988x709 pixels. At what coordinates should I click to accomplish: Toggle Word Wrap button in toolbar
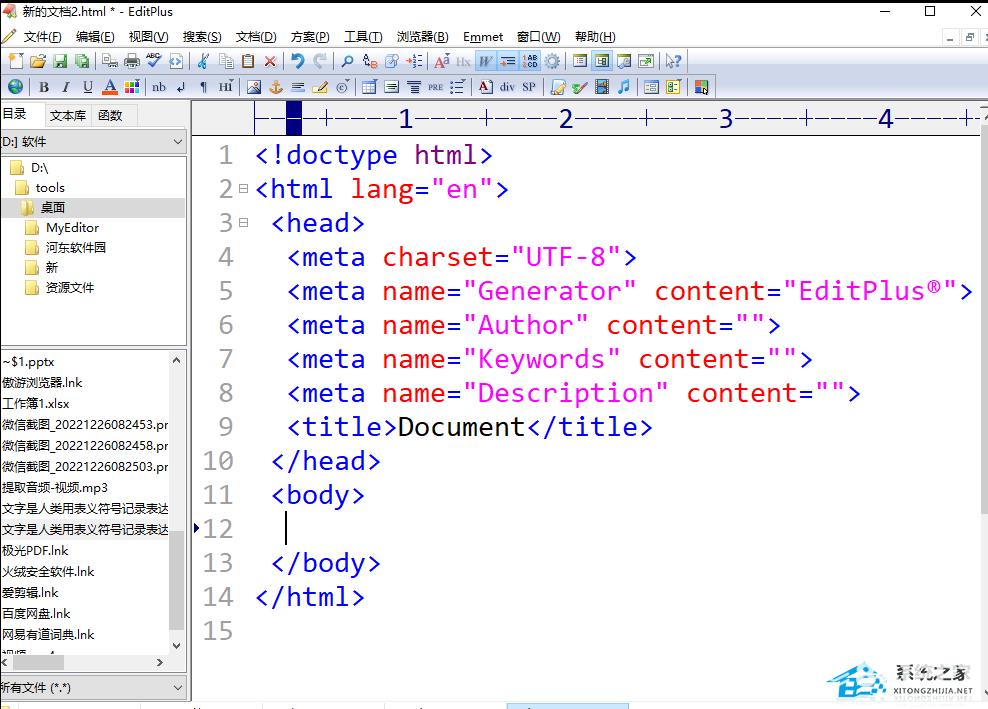click(485, 62)
